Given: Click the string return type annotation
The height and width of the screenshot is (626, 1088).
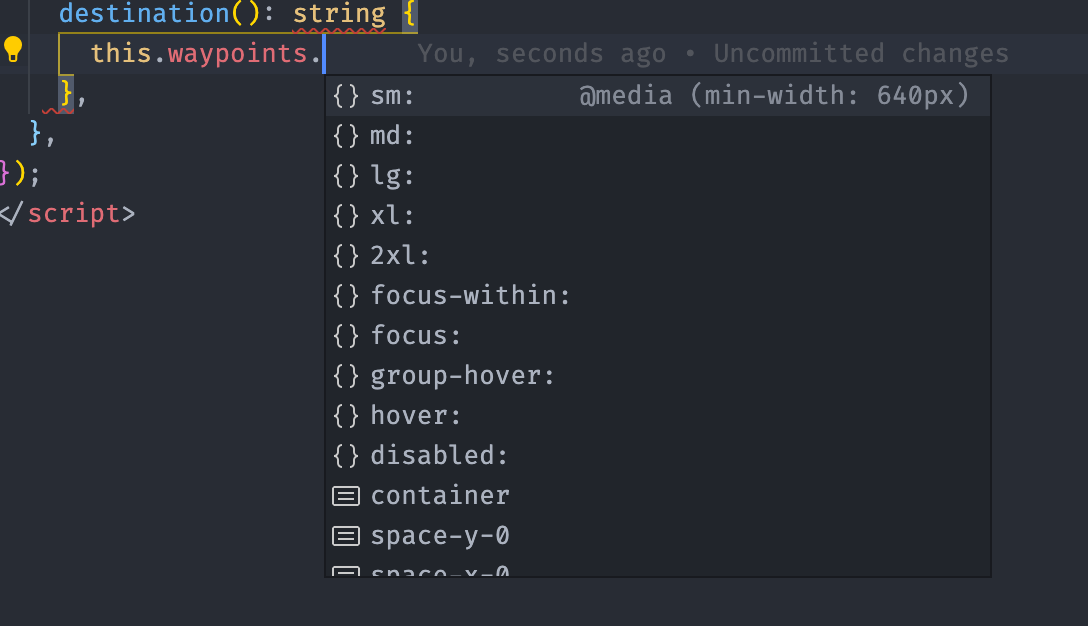Looking at the screenshot, I should point(339,14).
